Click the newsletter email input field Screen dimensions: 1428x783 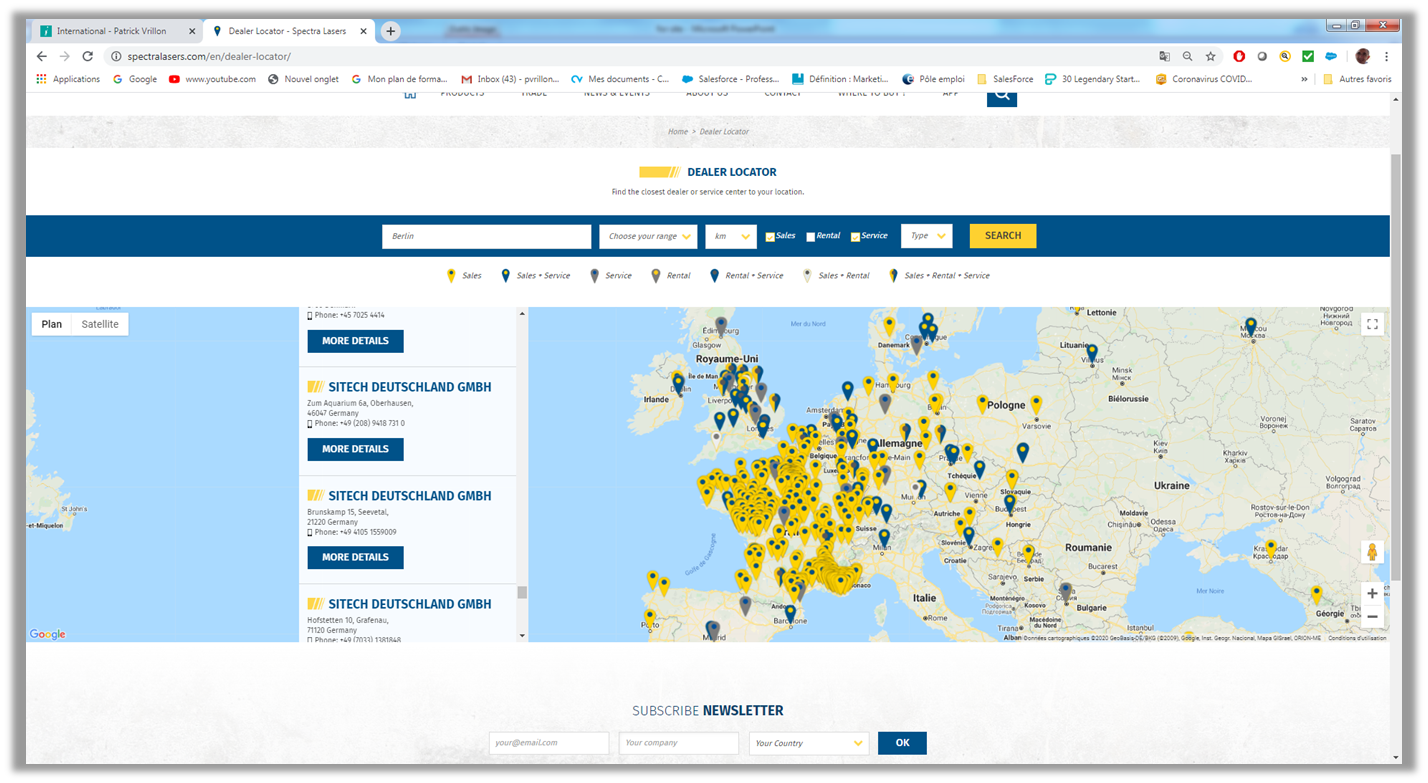(x=549, y=743)
